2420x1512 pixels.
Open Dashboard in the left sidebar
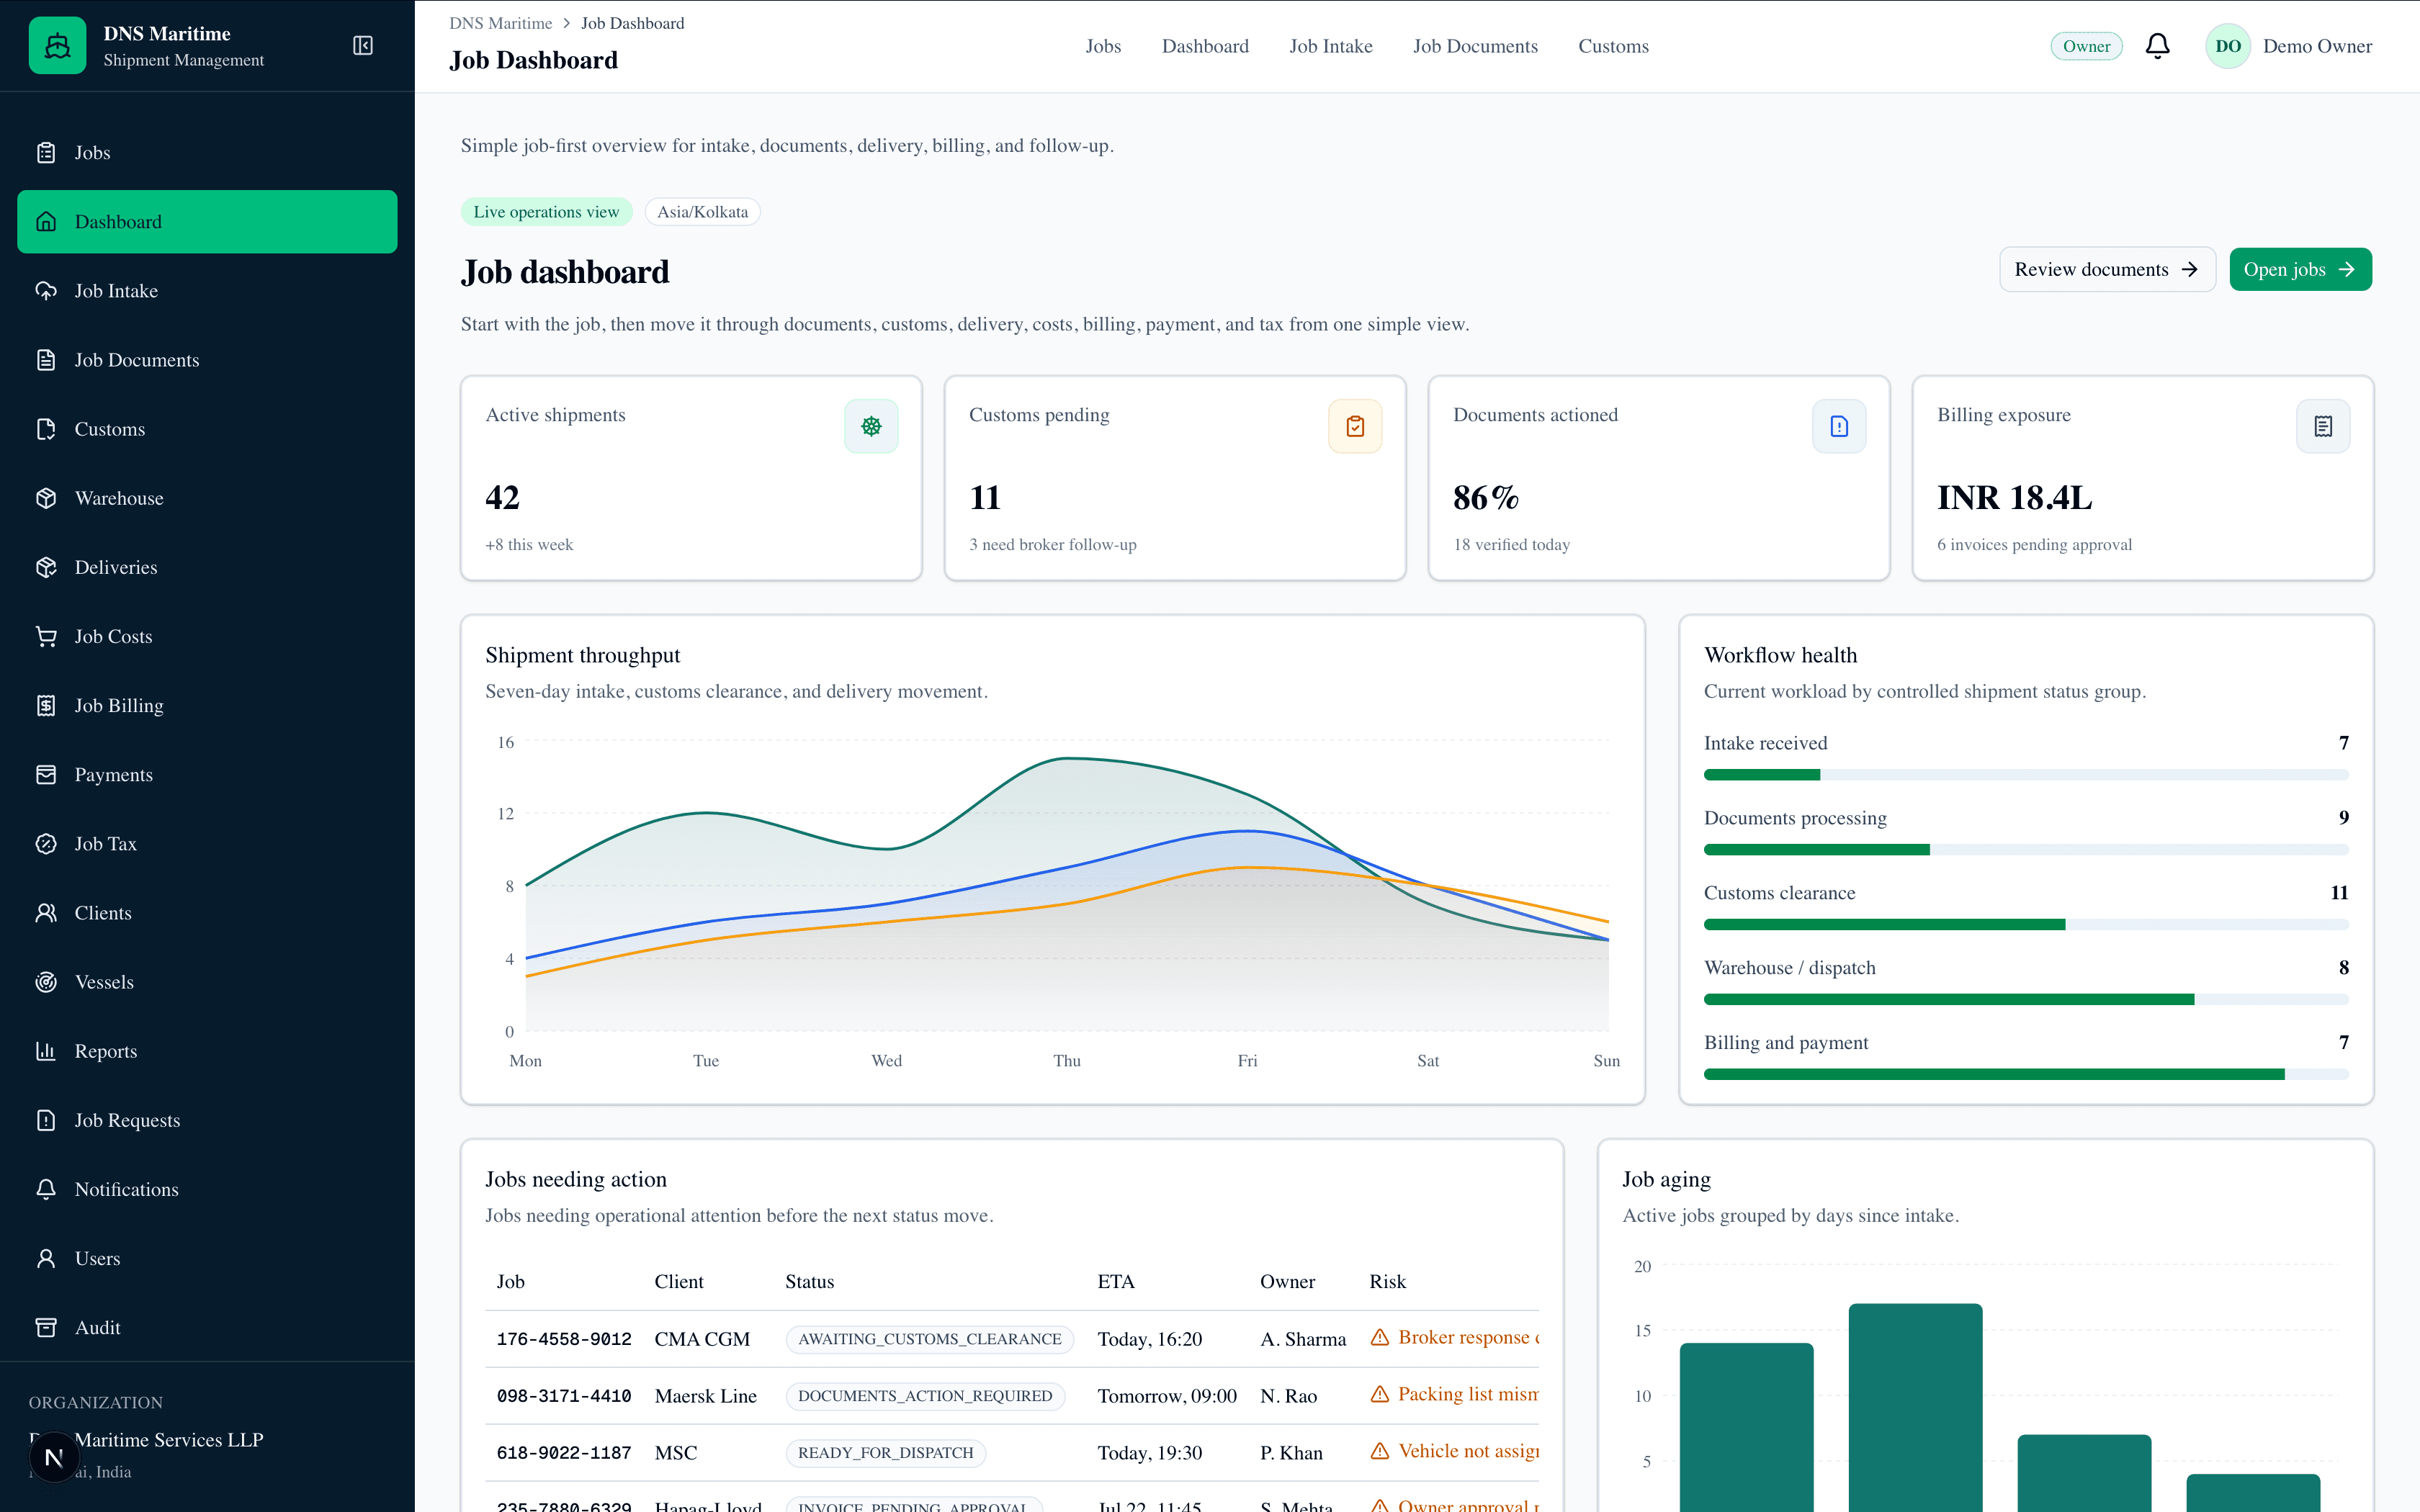(x=207, y=222)
